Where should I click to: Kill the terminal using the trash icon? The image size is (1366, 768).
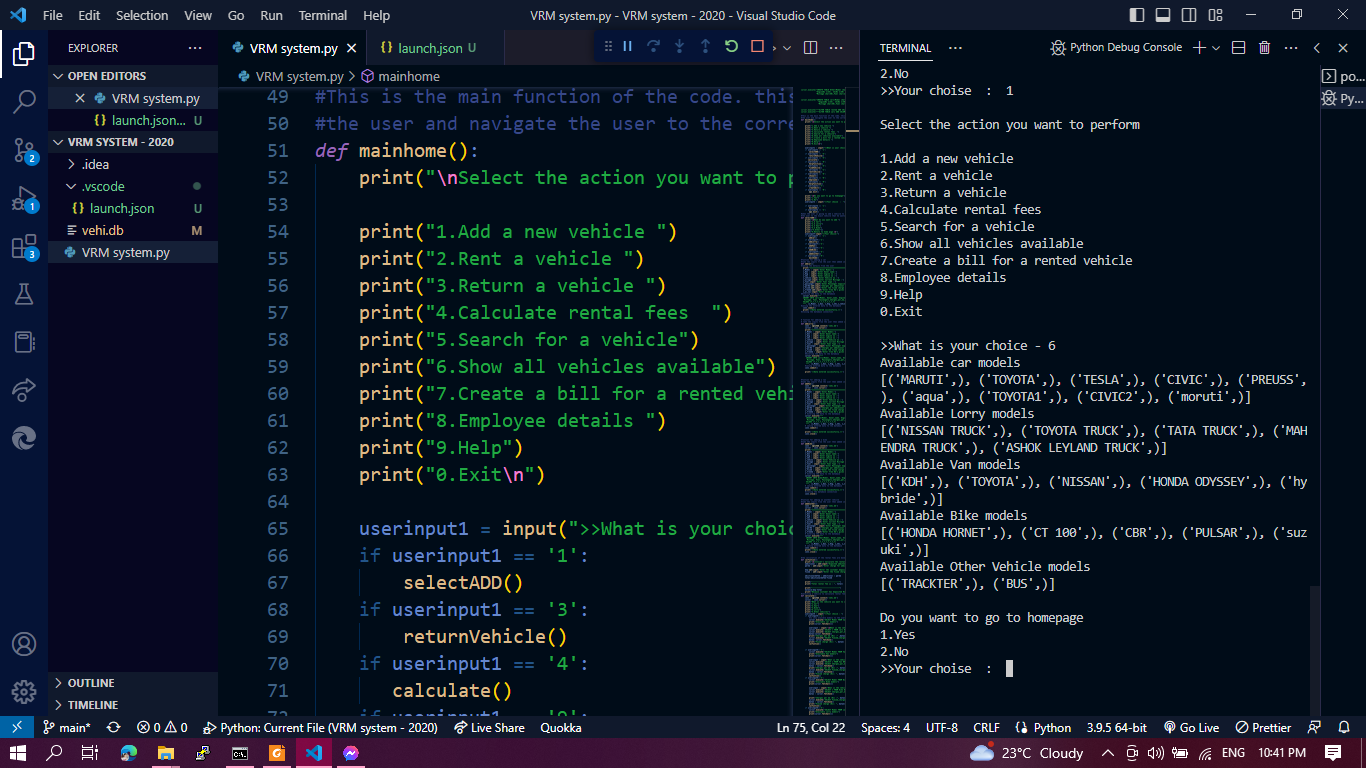[x=1263, y=47]
